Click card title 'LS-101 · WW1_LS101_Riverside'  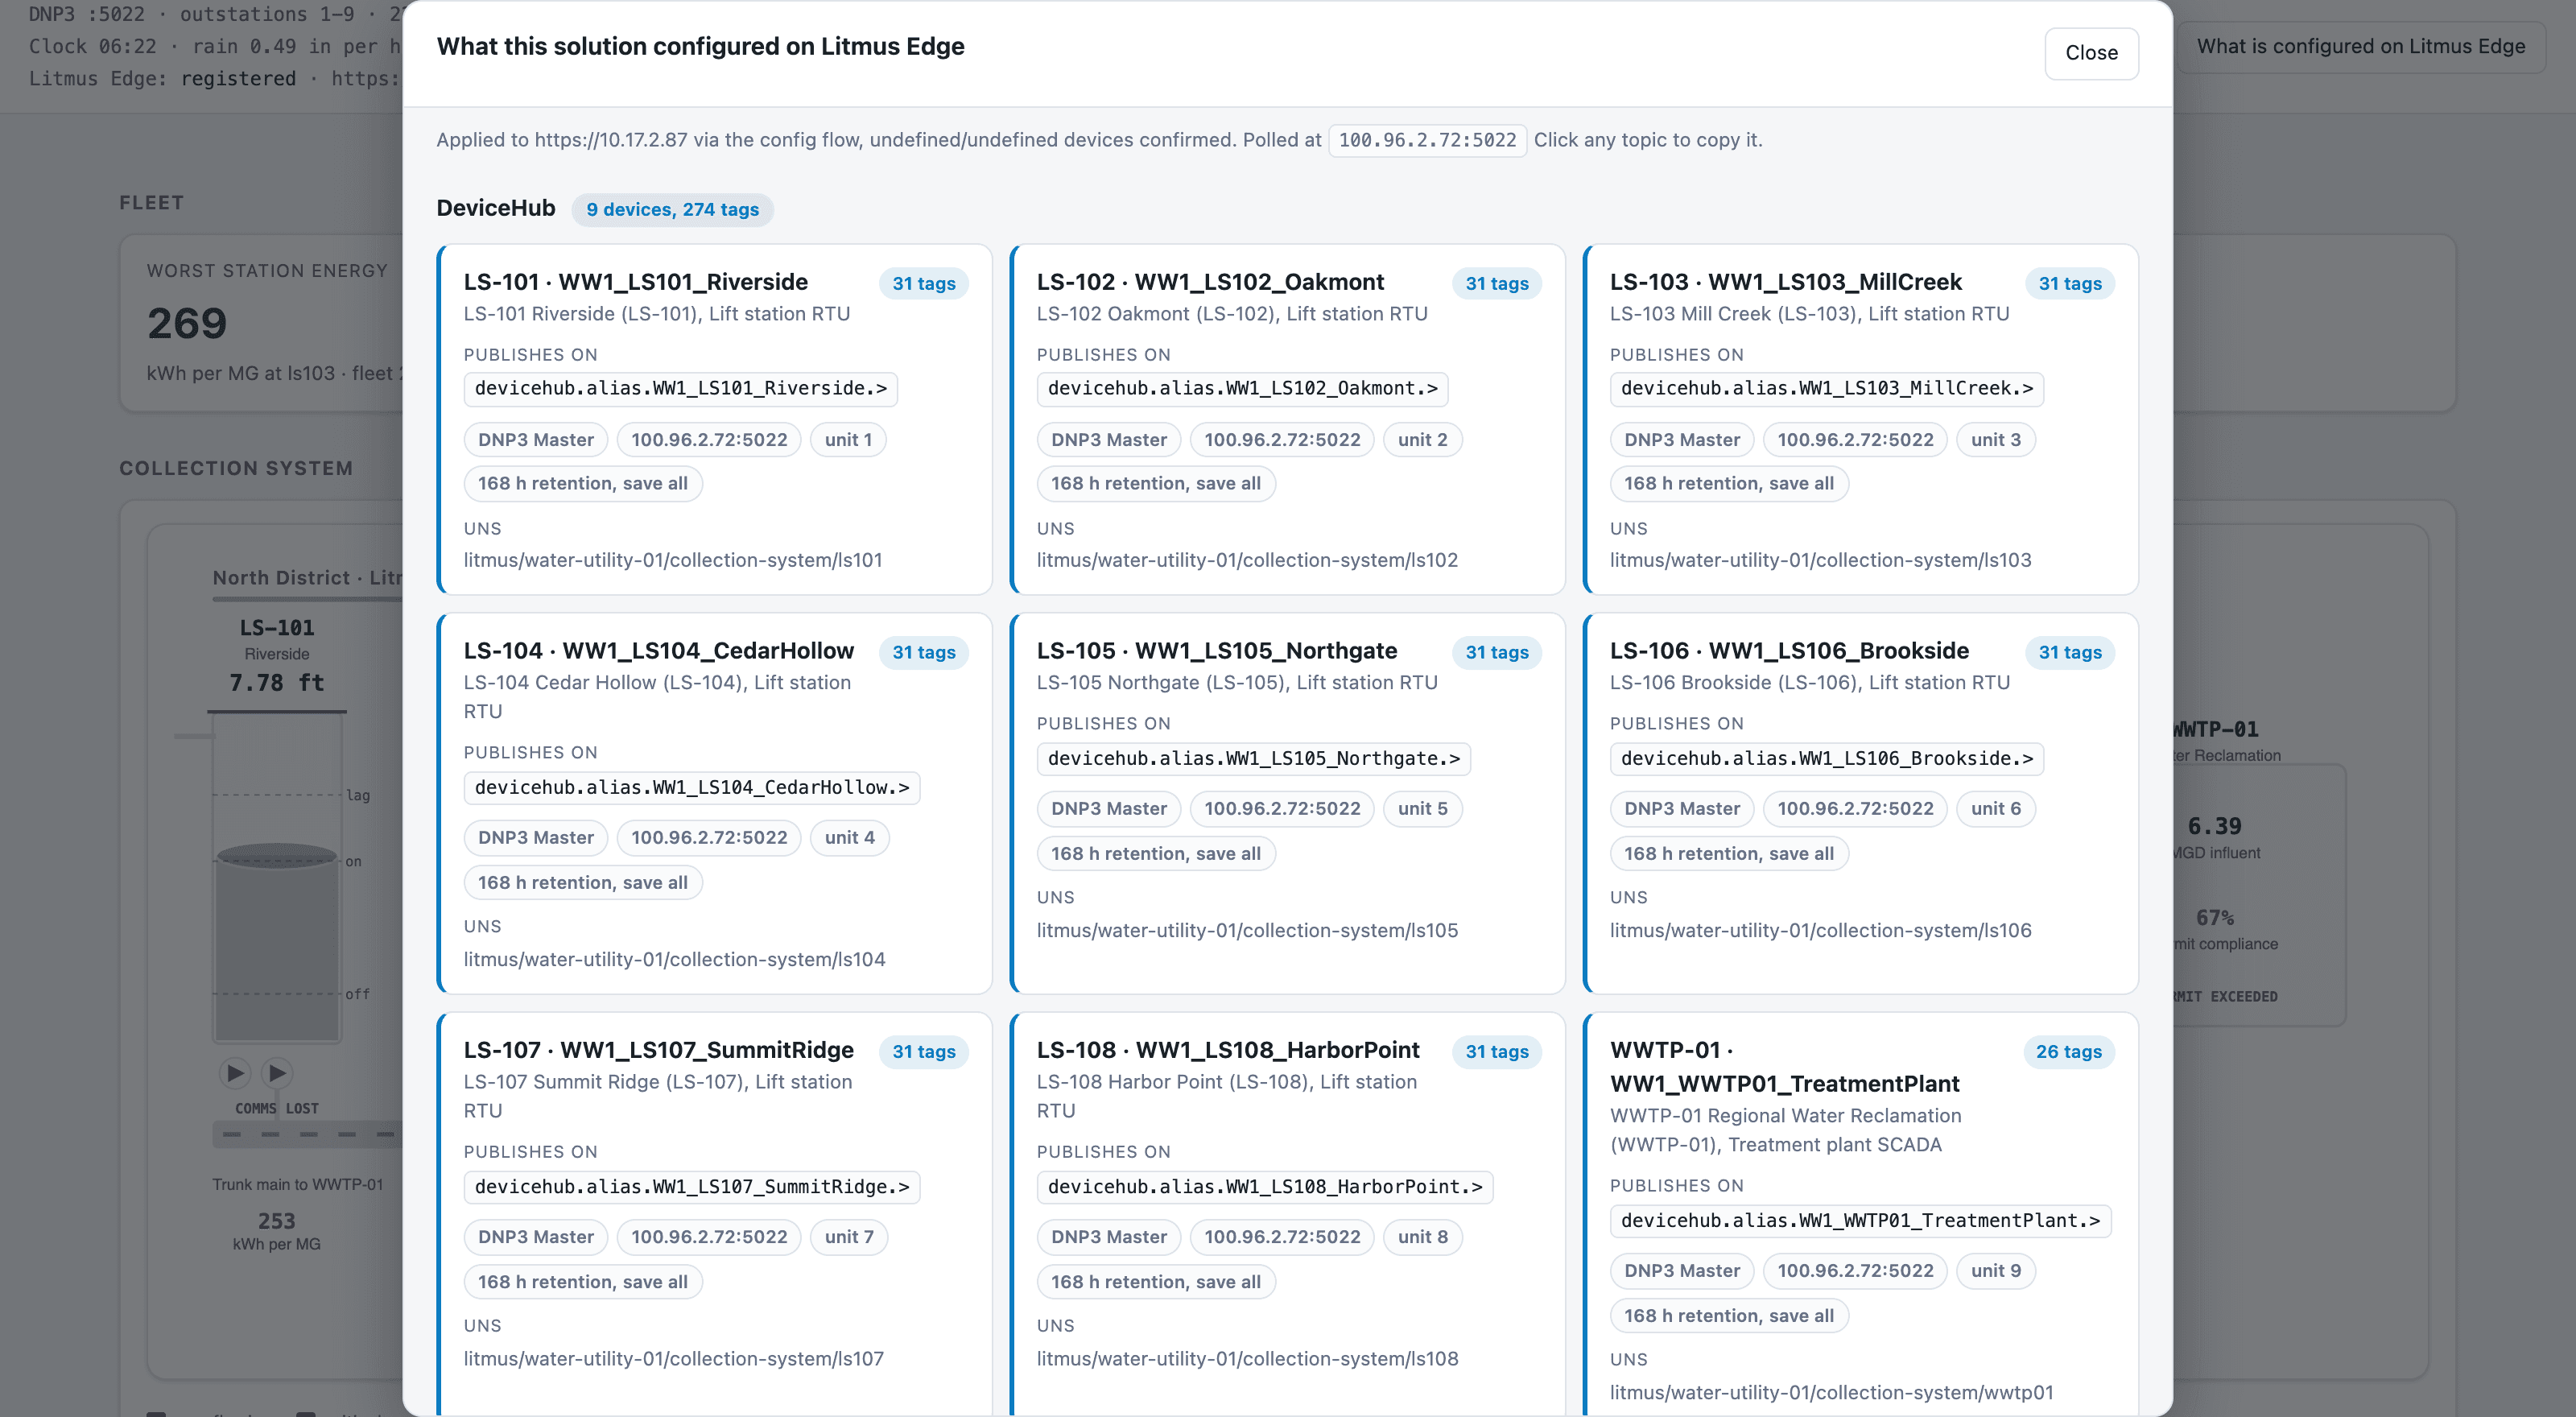click(635, 282)
